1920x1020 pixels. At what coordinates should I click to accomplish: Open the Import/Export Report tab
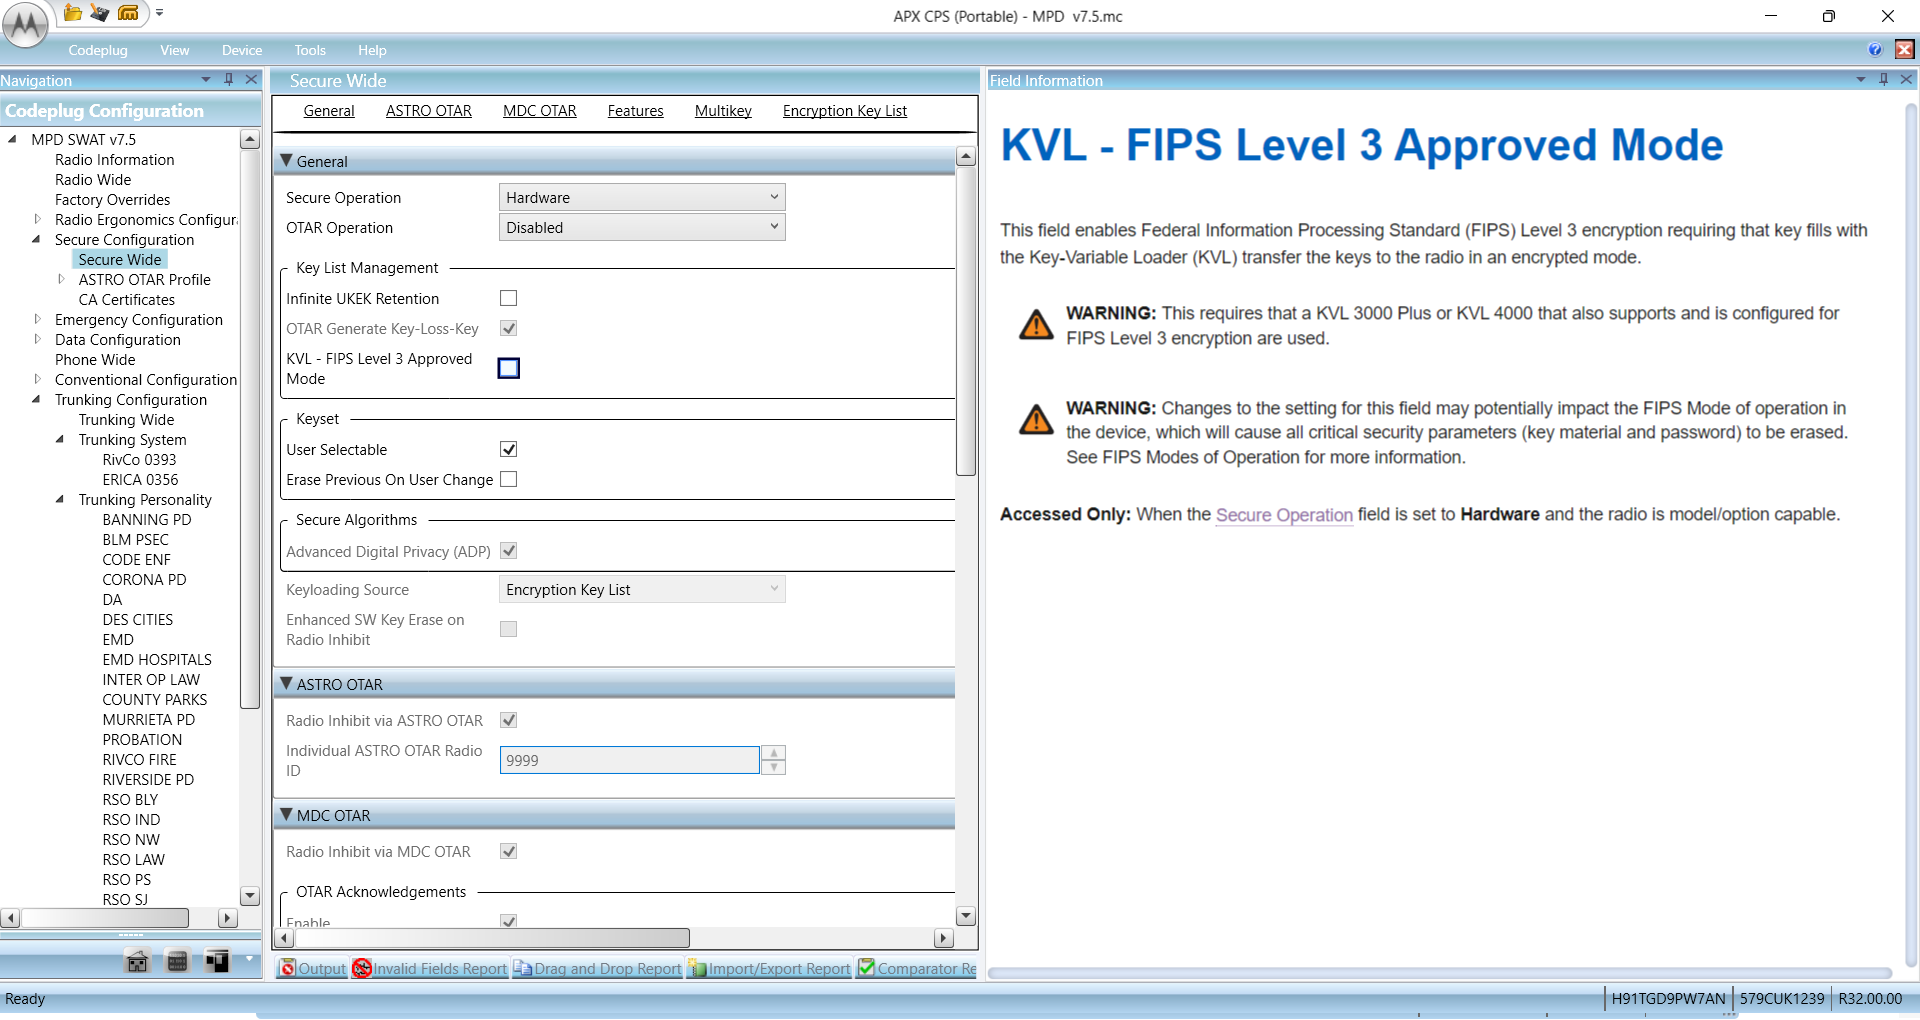click(x=770, y=968)
